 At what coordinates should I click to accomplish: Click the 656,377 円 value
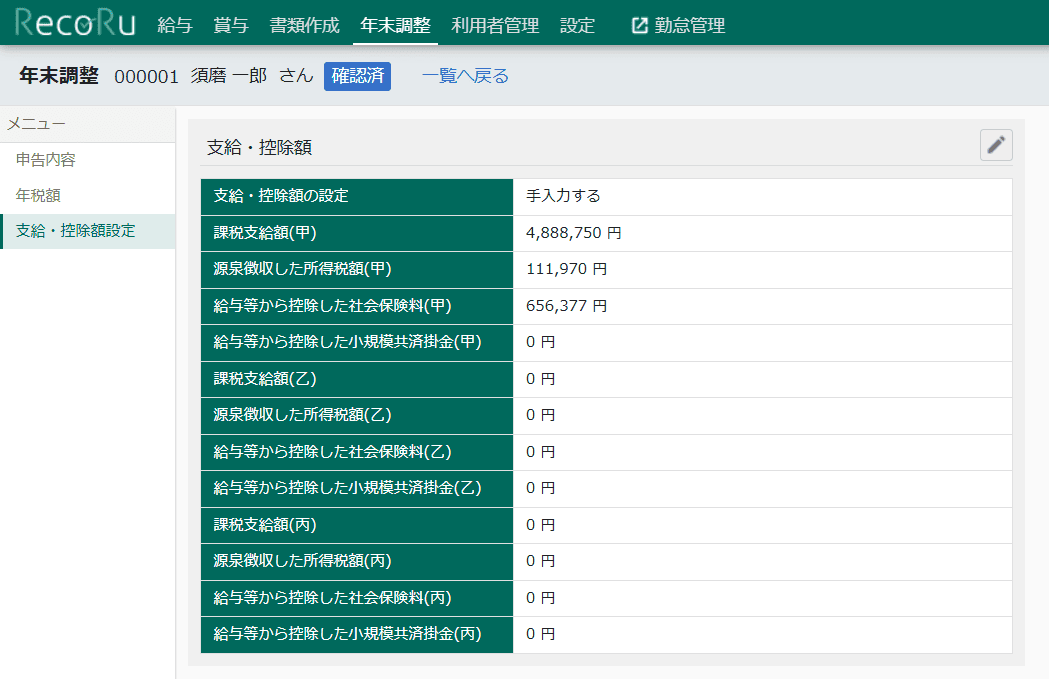566,306
